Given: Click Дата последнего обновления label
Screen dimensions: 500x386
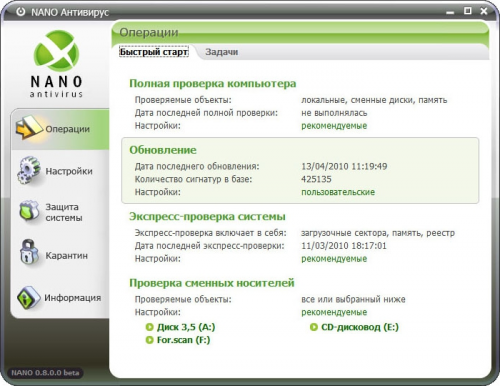Looking at the screenshot, I should pyautogui.click(x=197, y=166).
